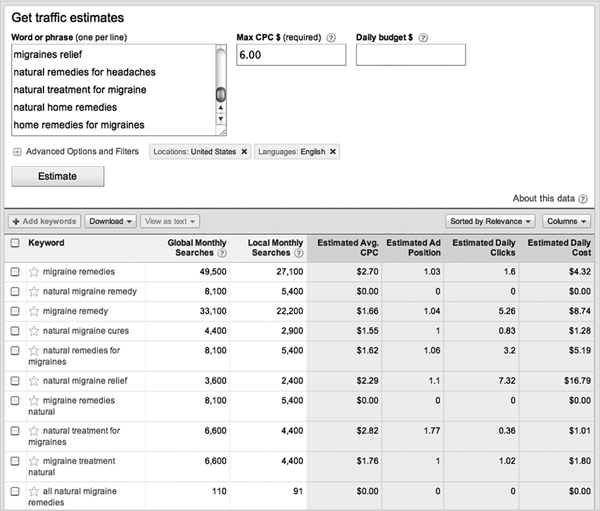
Task: Open the Download dropdown
Action: pos(110,221)
